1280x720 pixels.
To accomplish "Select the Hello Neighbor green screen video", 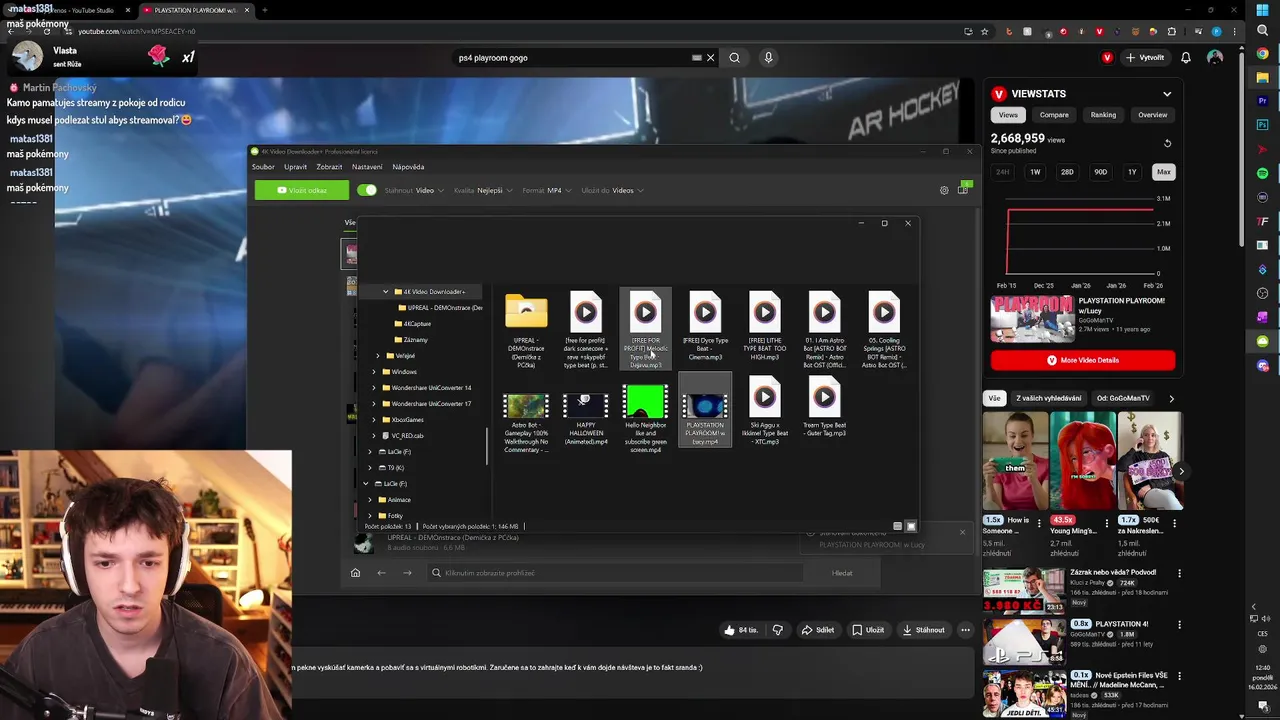I will point(645,402).
